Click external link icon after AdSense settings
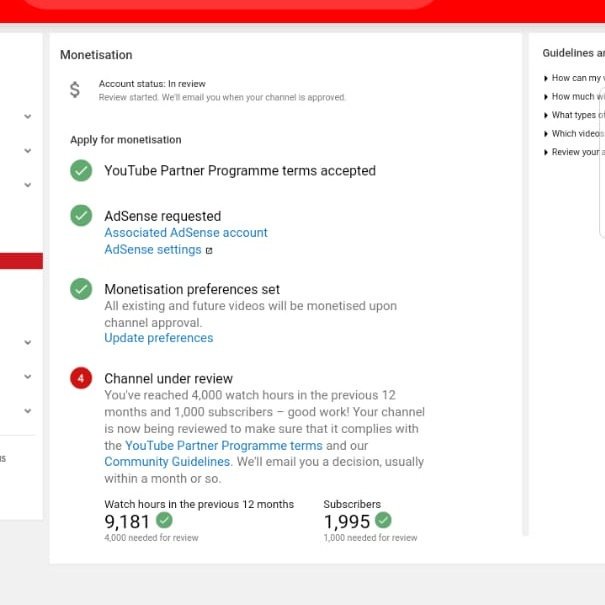The image size is (605, 605). [x=209, y=251]
